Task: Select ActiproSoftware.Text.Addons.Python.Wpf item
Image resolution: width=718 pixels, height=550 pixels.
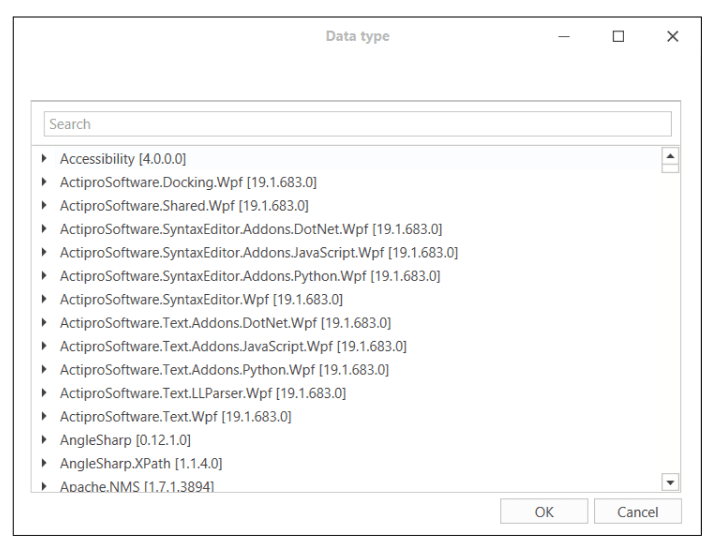Action: tap(224, 369)
